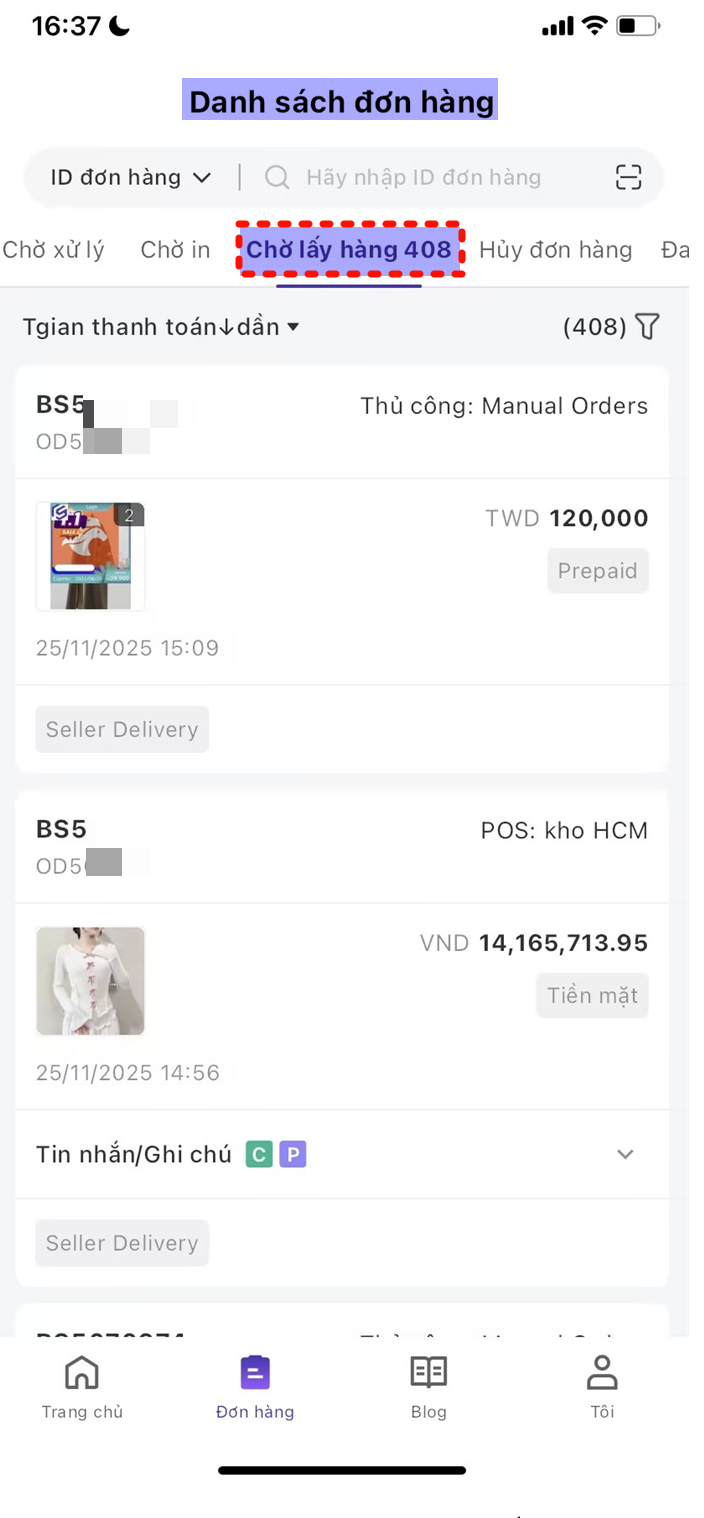Image resolution: width=704 pixels, height=1518 pixels.
Task: Select the Hủy đơn hàng tab
Action: click(555, 250)
